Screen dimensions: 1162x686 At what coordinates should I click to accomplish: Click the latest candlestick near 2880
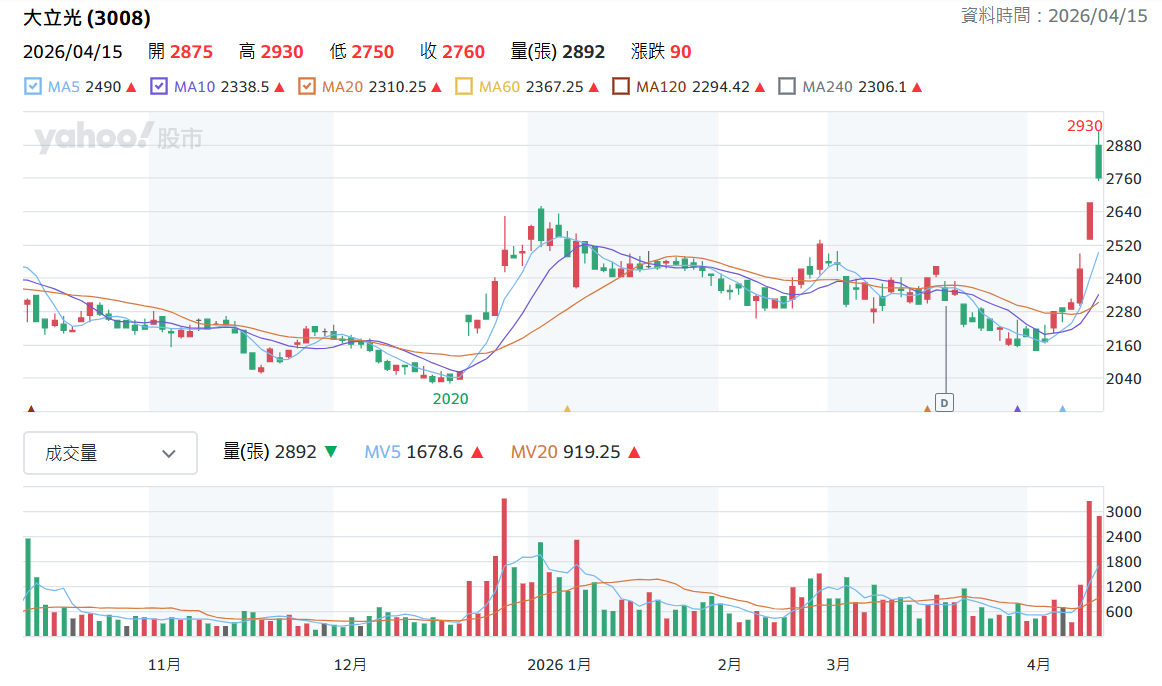(1099, 160)
